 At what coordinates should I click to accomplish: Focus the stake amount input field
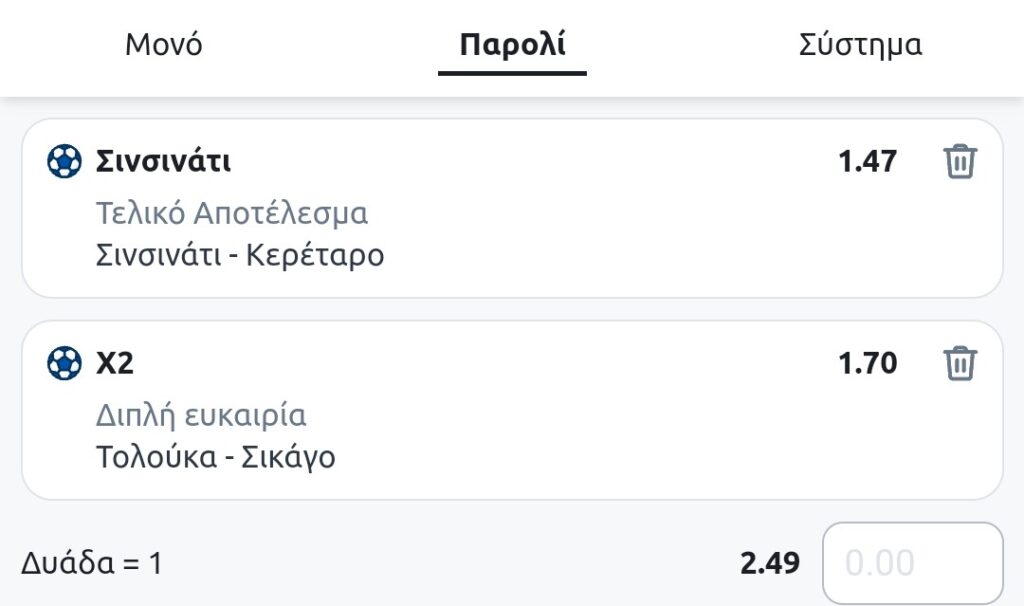(912, 563)
